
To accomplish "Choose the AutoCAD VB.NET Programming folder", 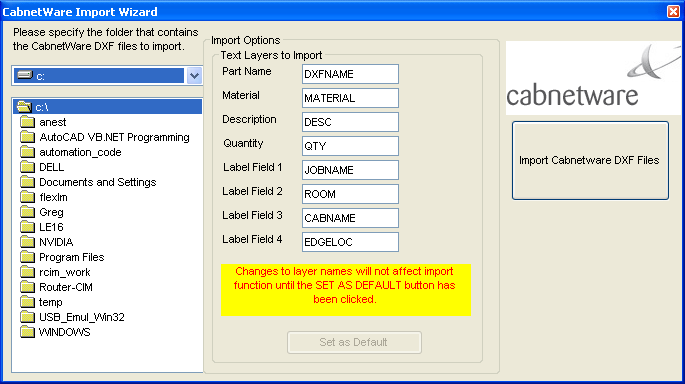I will pyautogui.click(x=114, y=137).
